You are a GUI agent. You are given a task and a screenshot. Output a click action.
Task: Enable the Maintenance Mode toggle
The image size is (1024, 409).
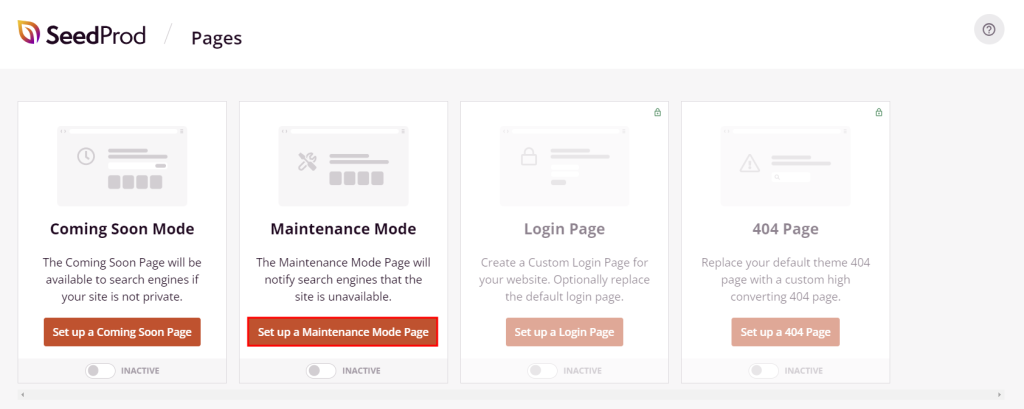[321, 370]
